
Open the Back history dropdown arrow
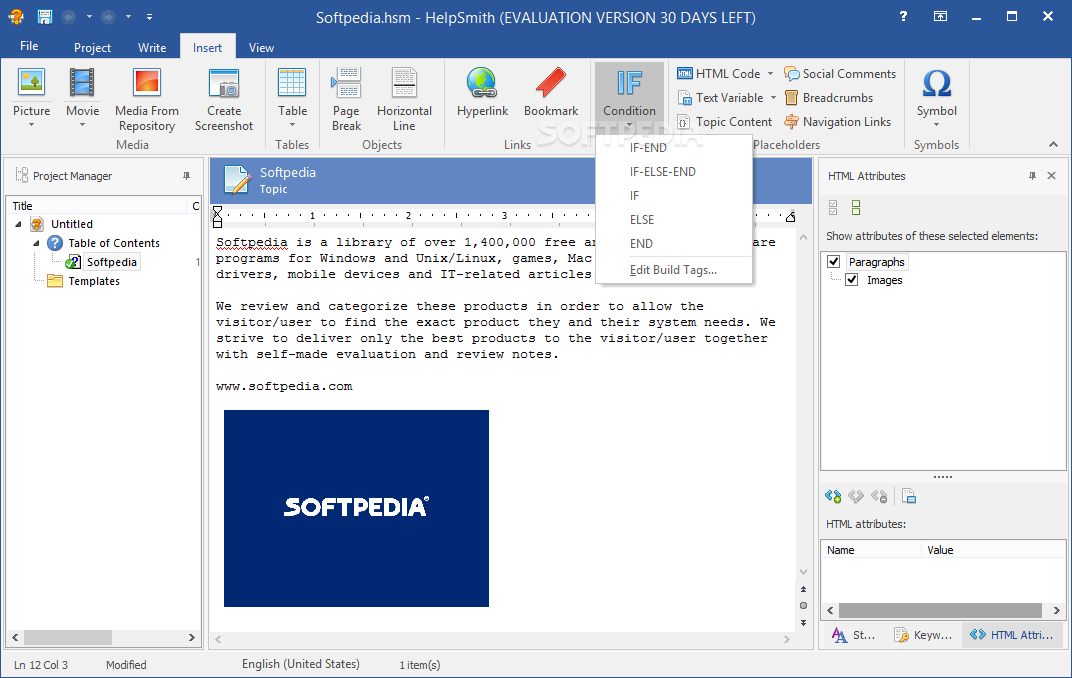tap(89, 16)
